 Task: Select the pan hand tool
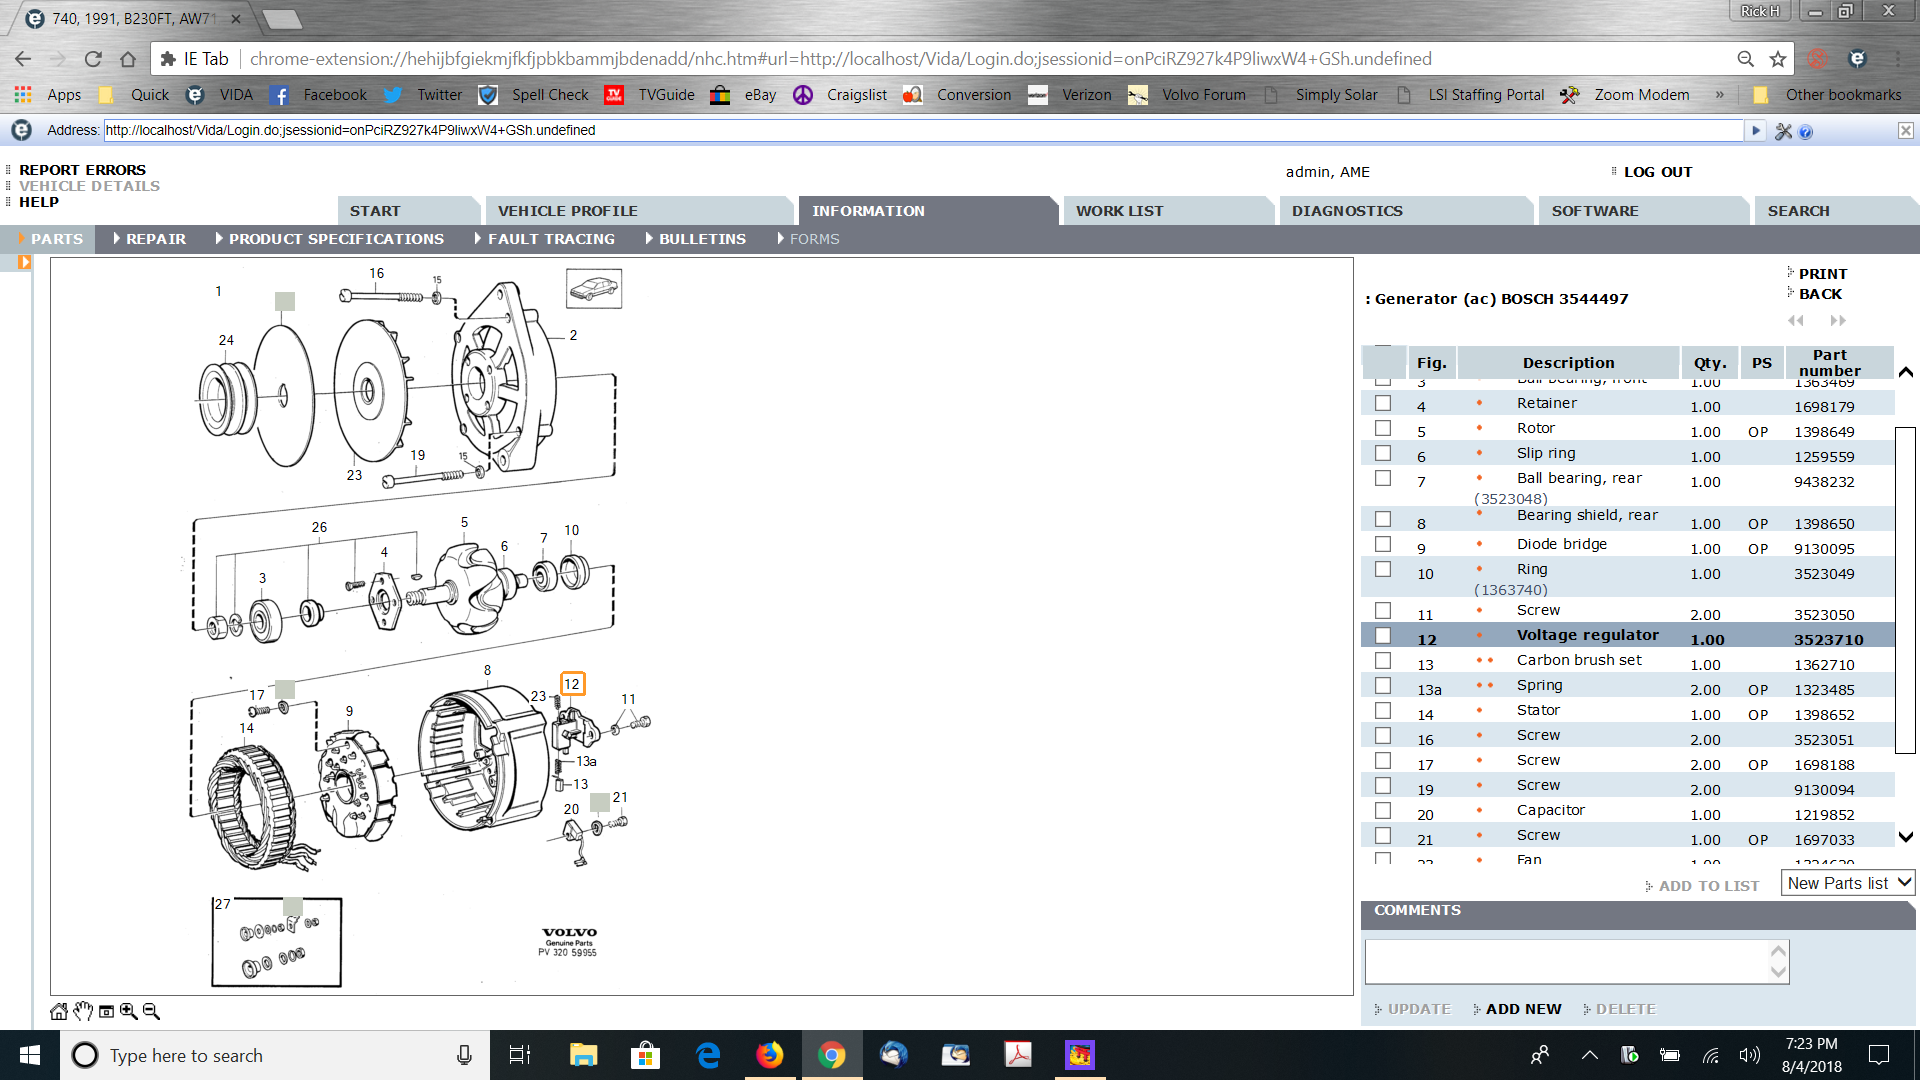tap(83, 1012)
